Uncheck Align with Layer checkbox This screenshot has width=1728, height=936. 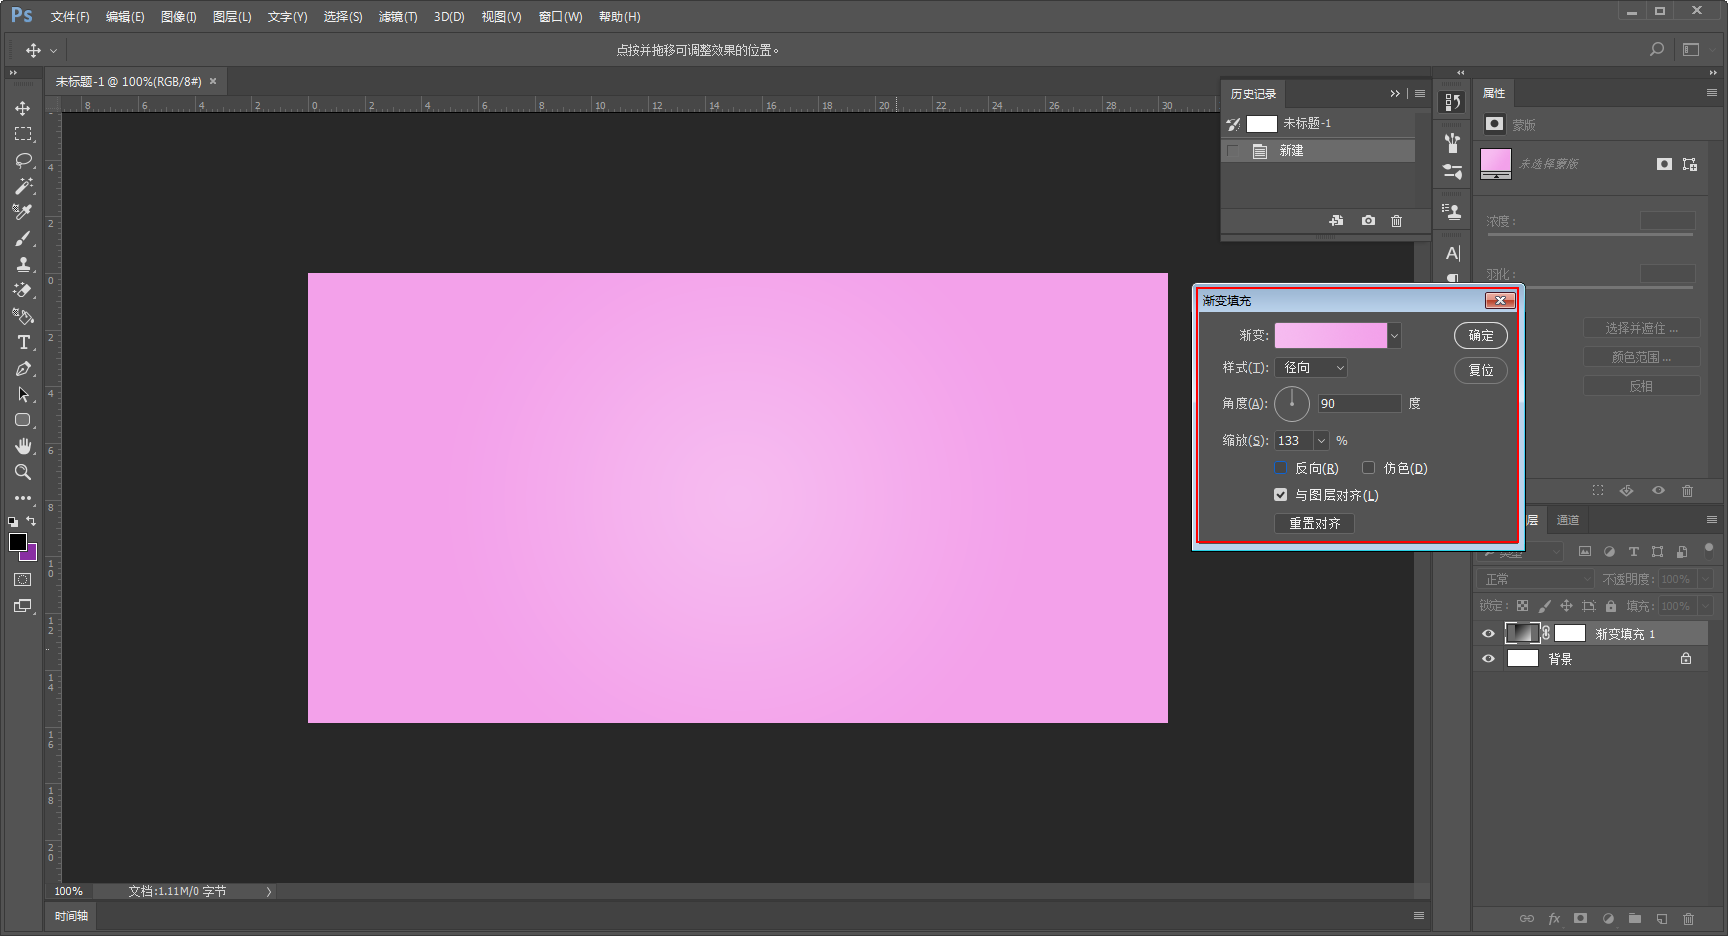pyautogui.click(x=1280, y=495)
